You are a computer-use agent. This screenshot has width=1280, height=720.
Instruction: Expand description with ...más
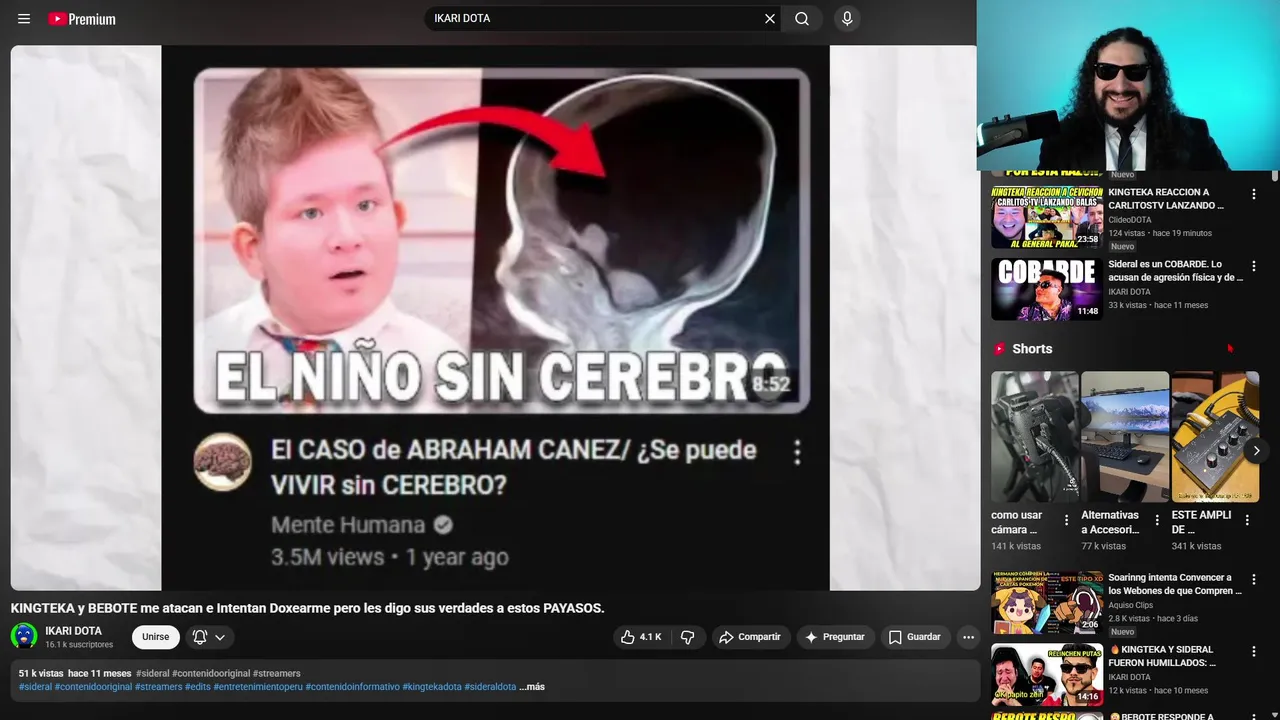coord(532,687)
